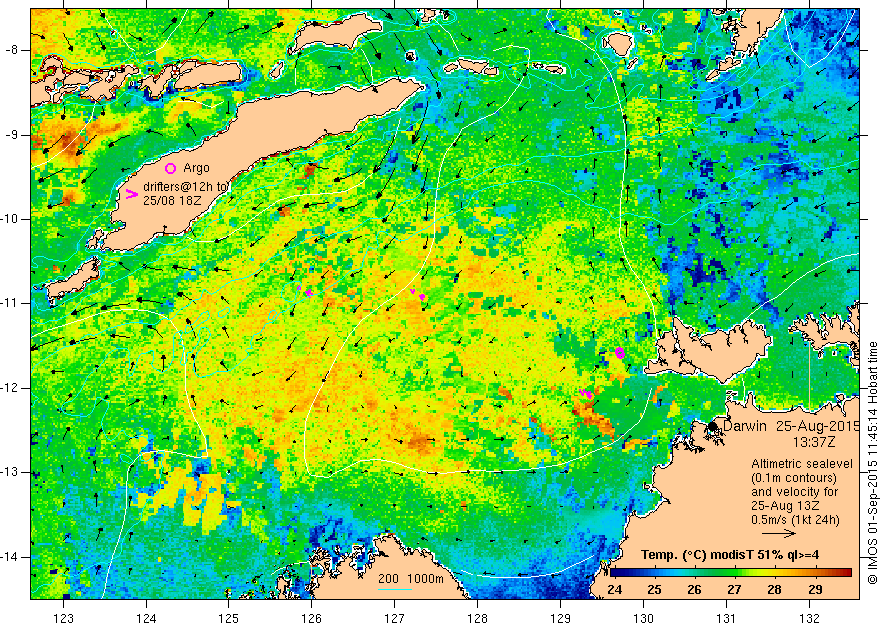Click the '200 1000m' depth legend text

pos(411,579)
